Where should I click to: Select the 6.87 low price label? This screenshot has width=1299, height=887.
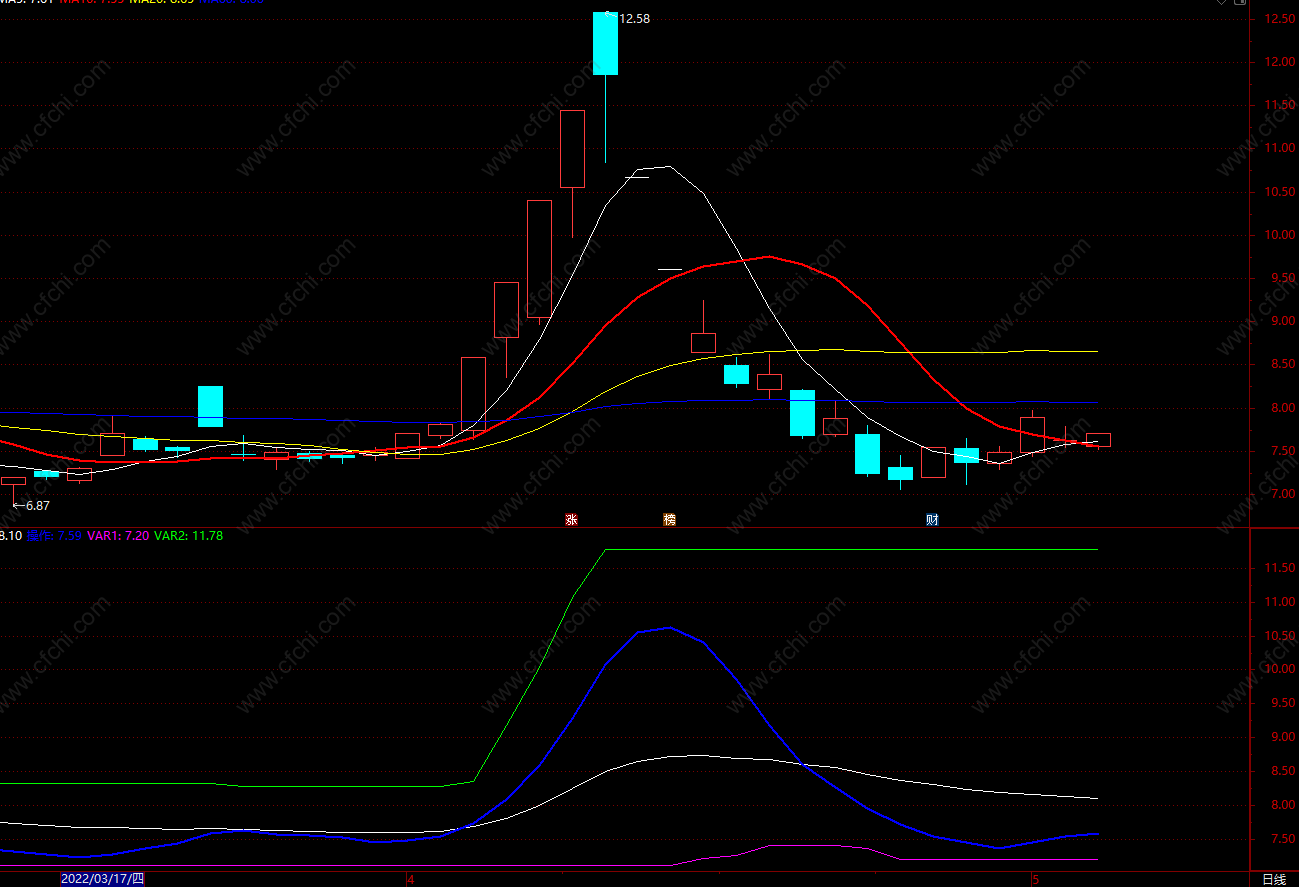[37, 506]
